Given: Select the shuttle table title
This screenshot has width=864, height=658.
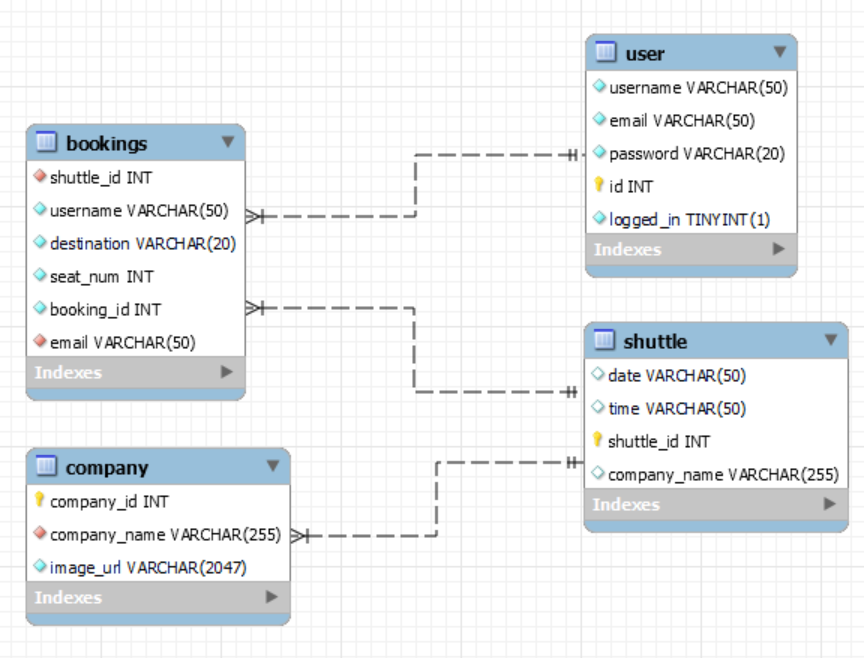Looking at the screenshot, I should point(655,342).
